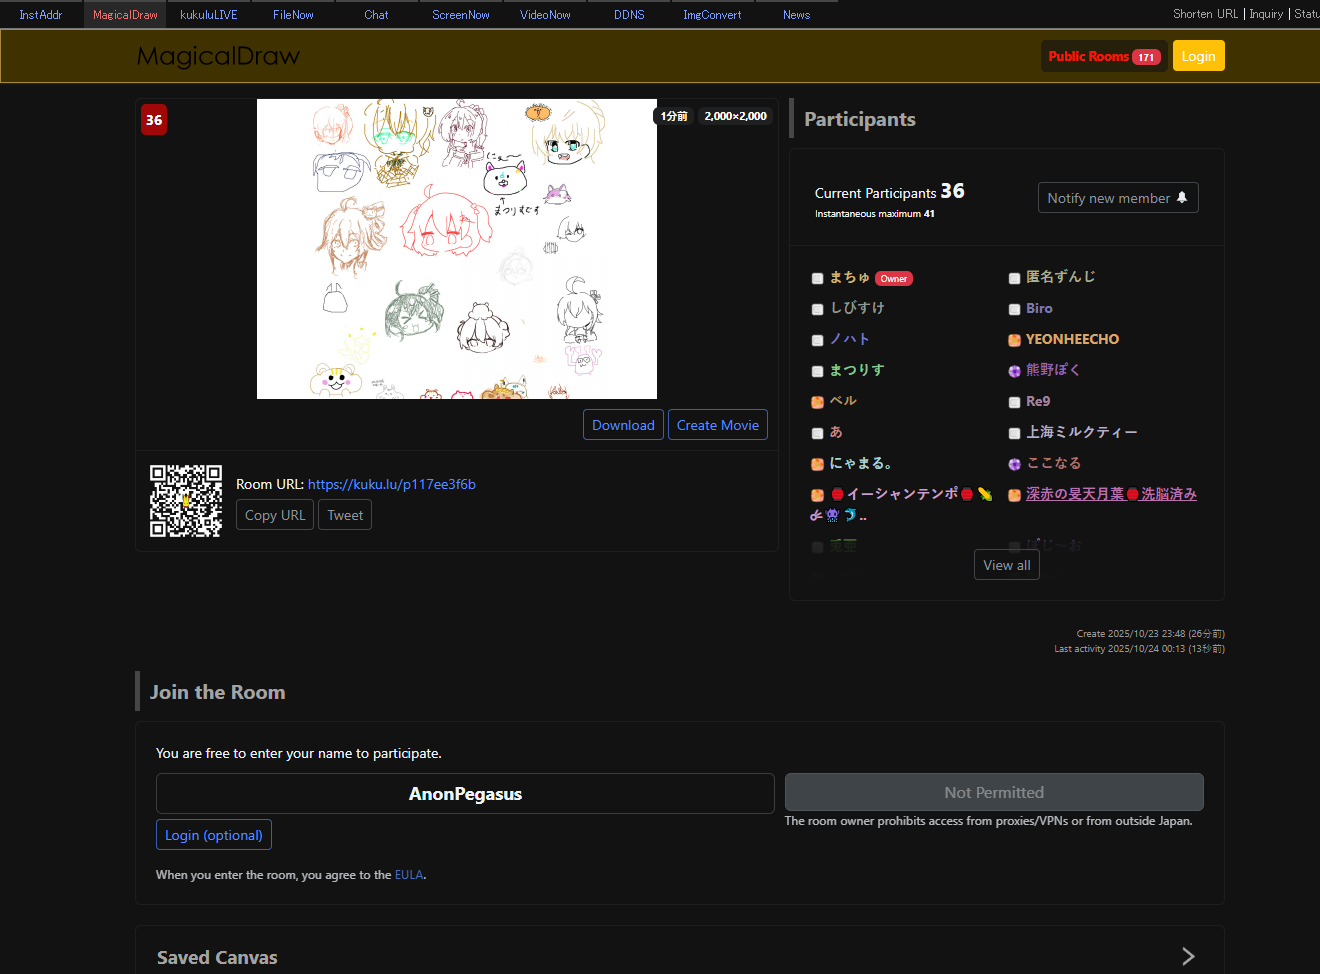The image size is (1320, 974).
Task: Open the Chat tab
Action: point(377,15)
